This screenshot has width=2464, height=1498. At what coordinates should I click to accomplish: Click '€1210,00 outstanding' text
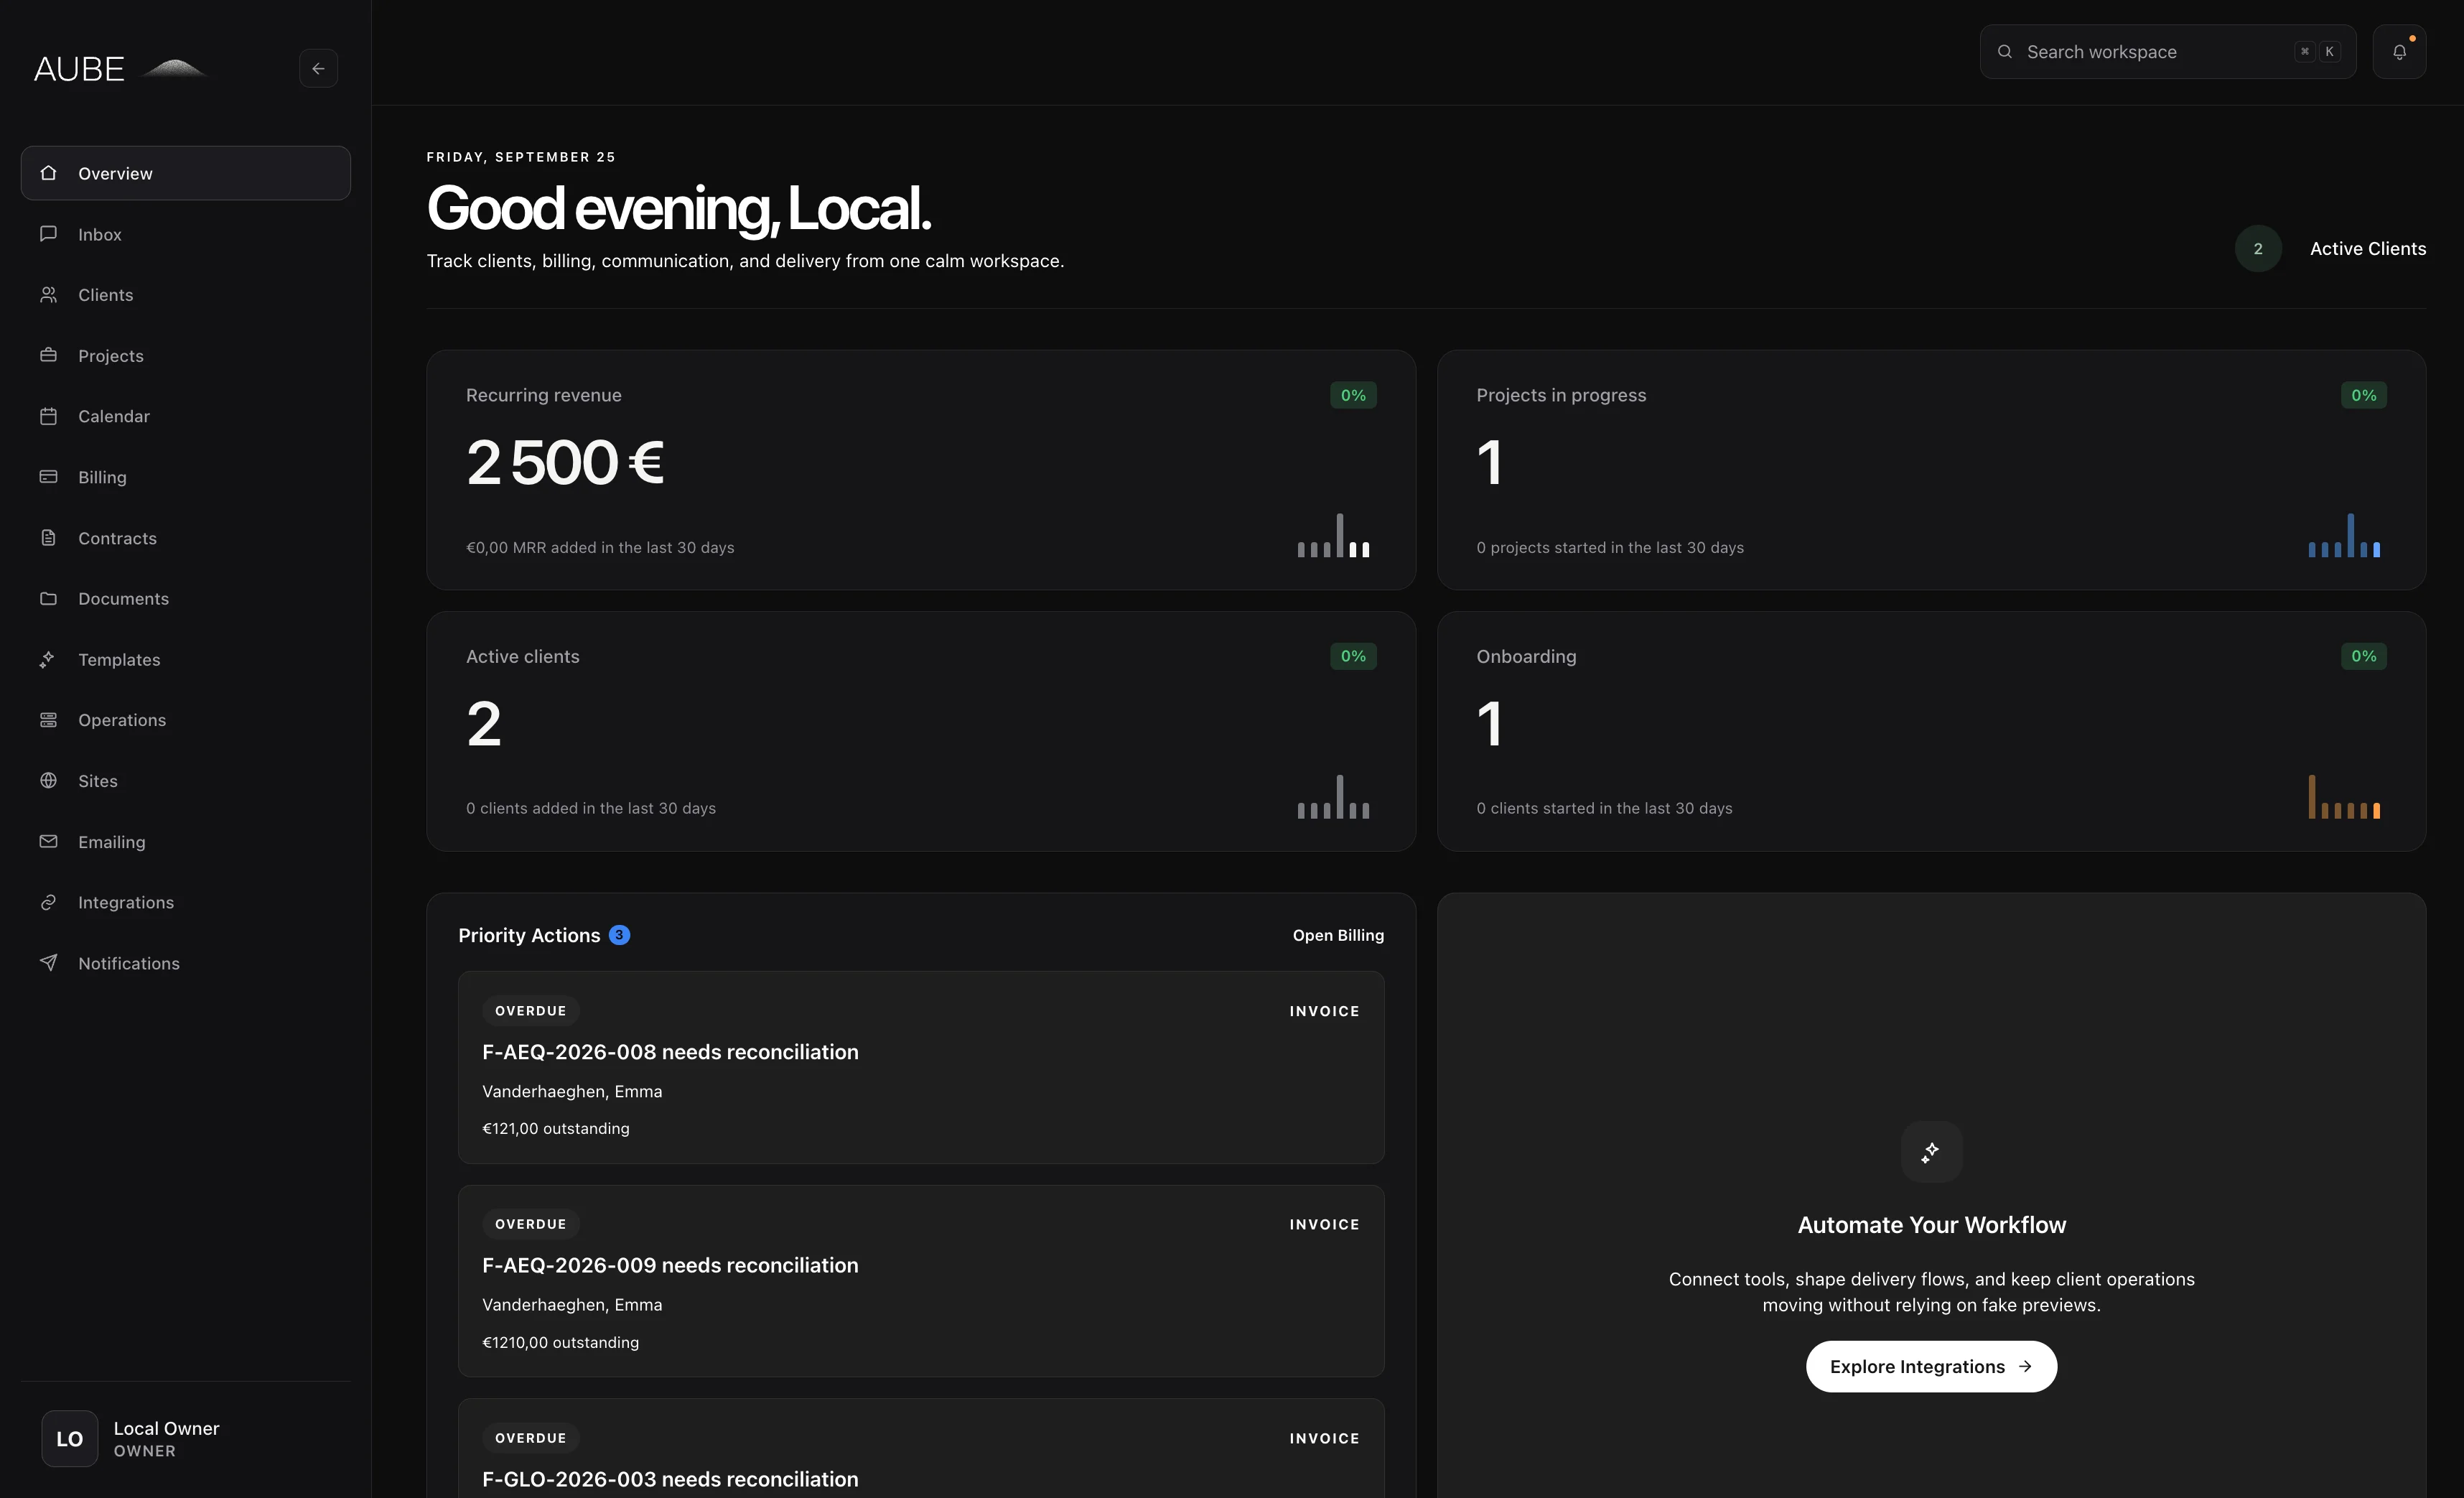560,1342
